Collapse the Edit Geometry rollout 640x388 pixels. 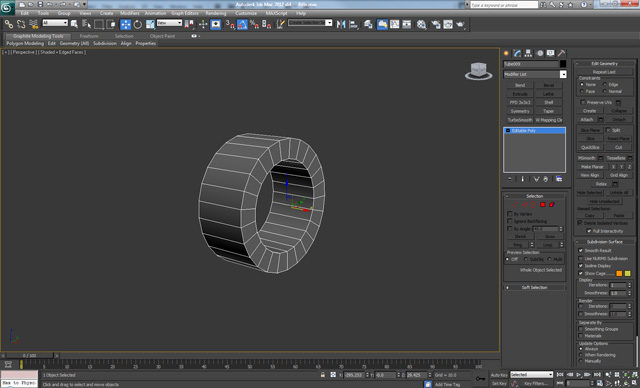pos(605,64)
